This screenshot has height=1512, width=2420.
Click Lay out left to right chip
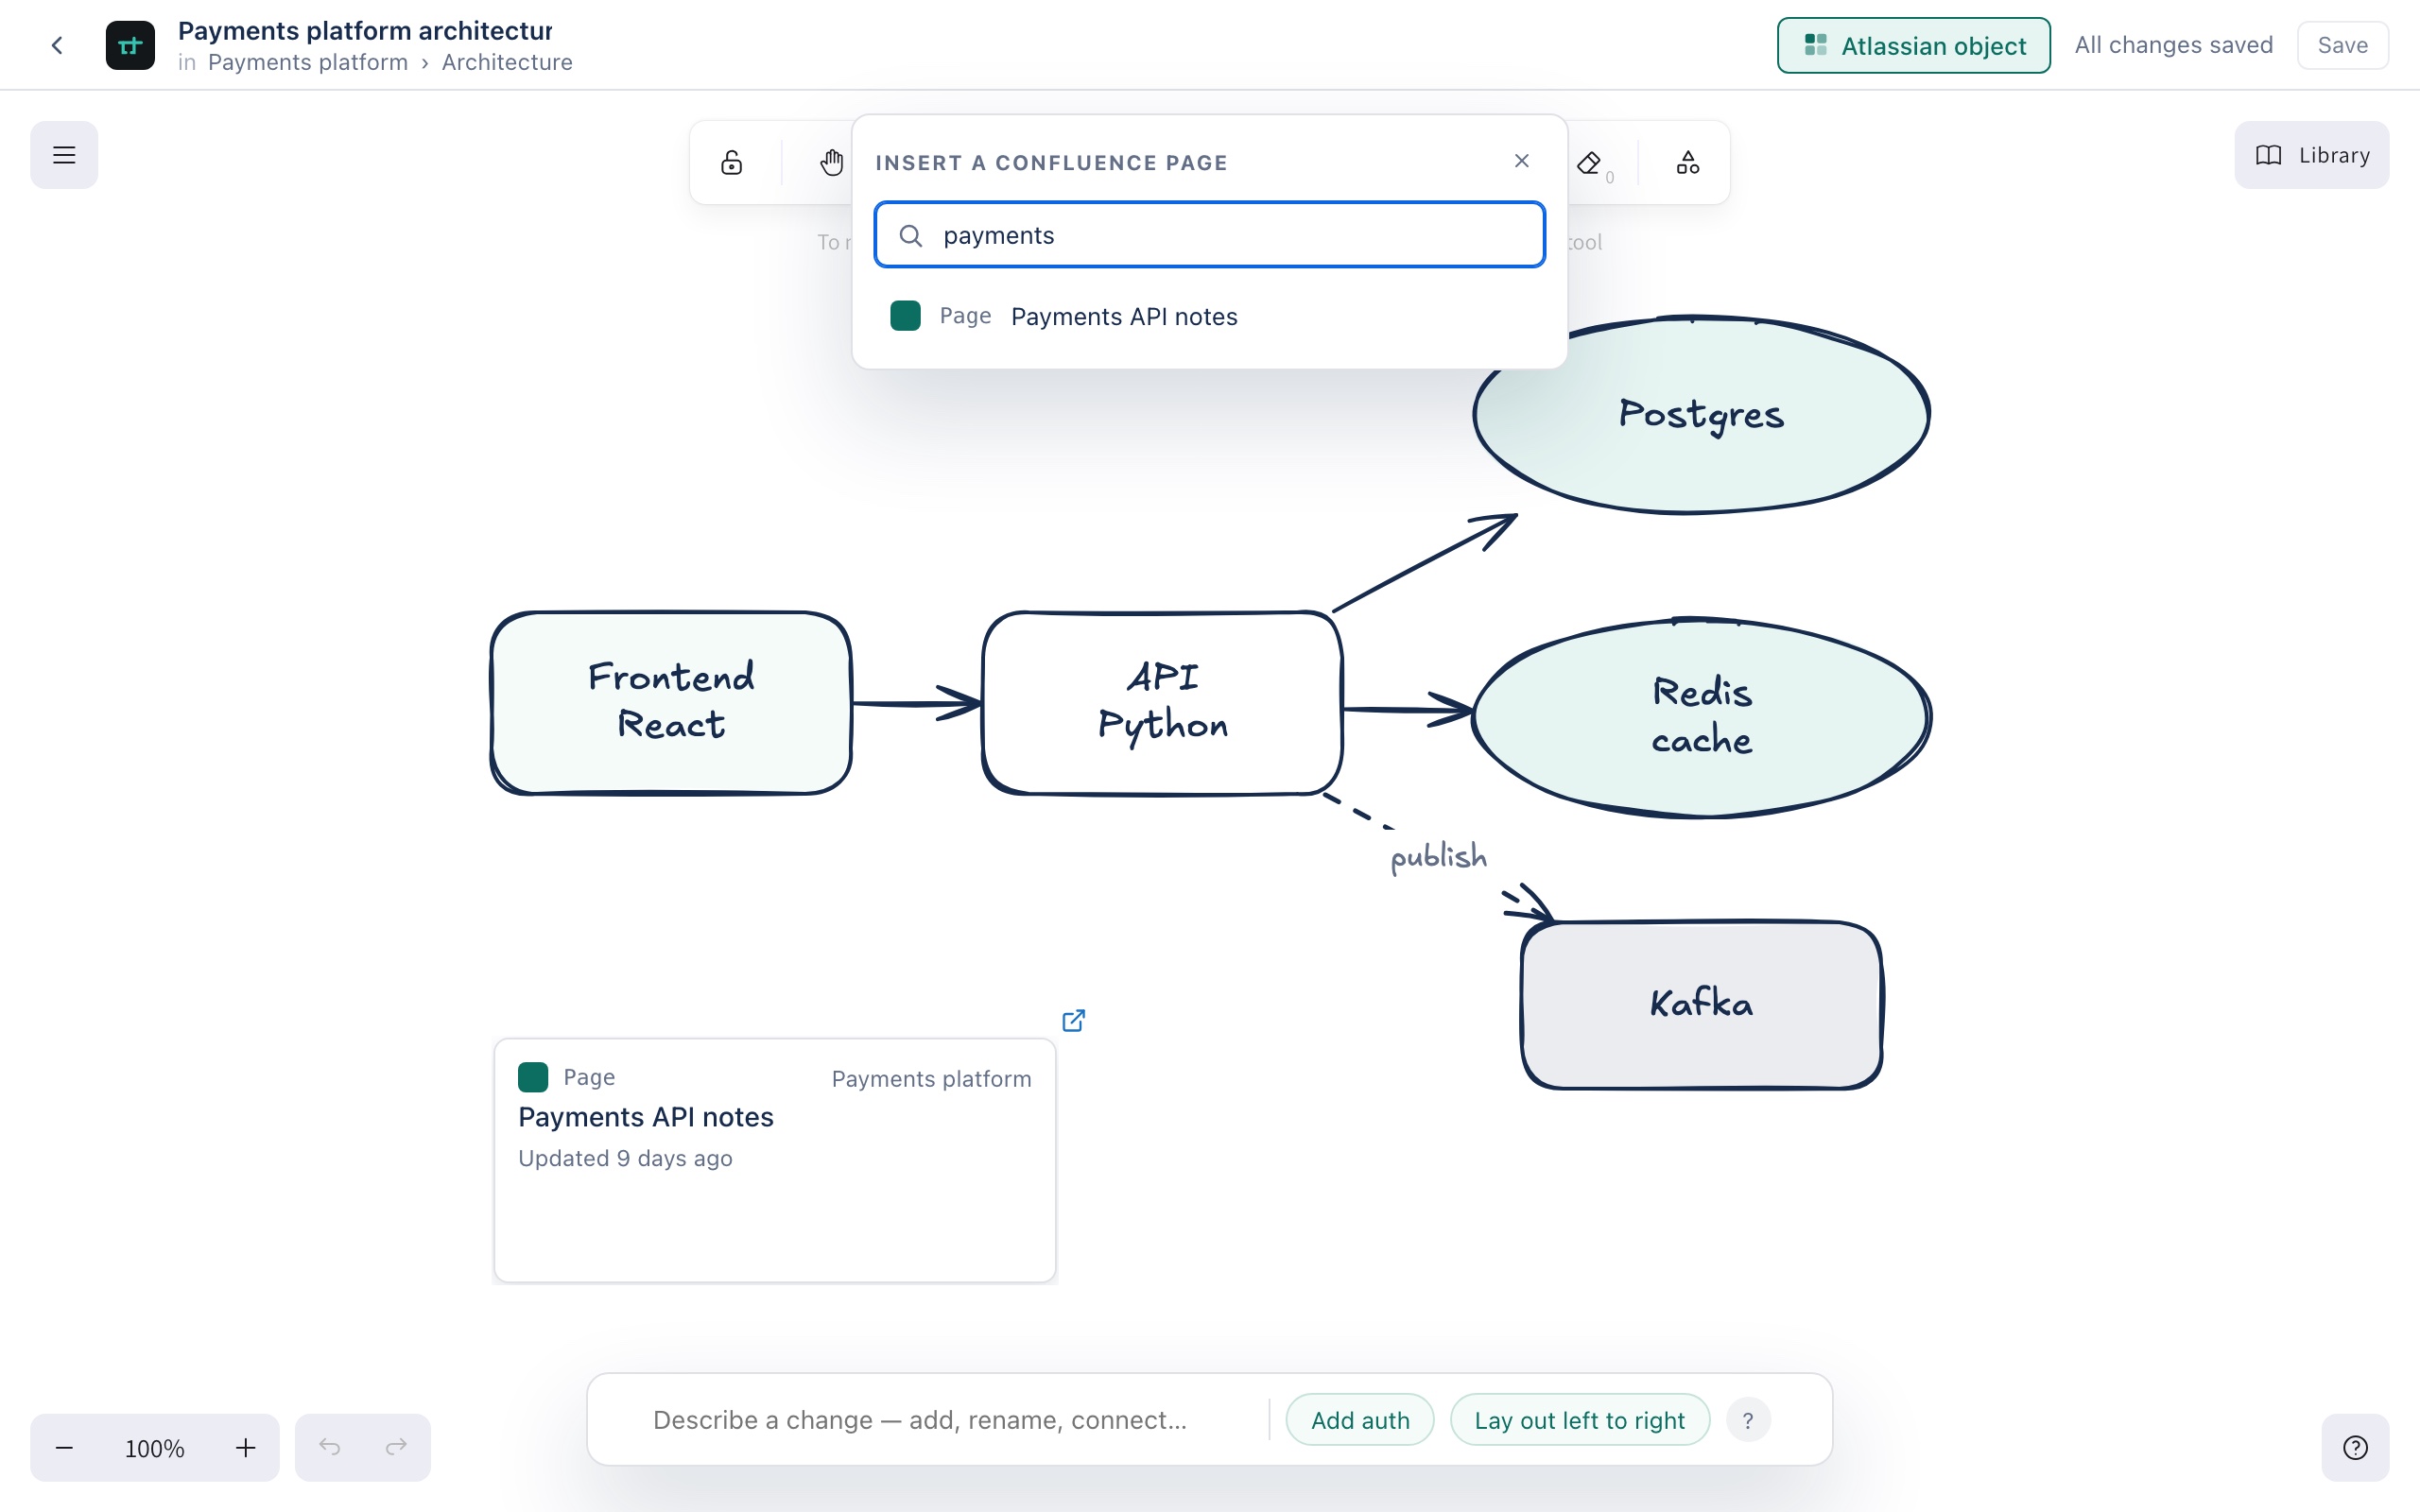[1579, 1420]
